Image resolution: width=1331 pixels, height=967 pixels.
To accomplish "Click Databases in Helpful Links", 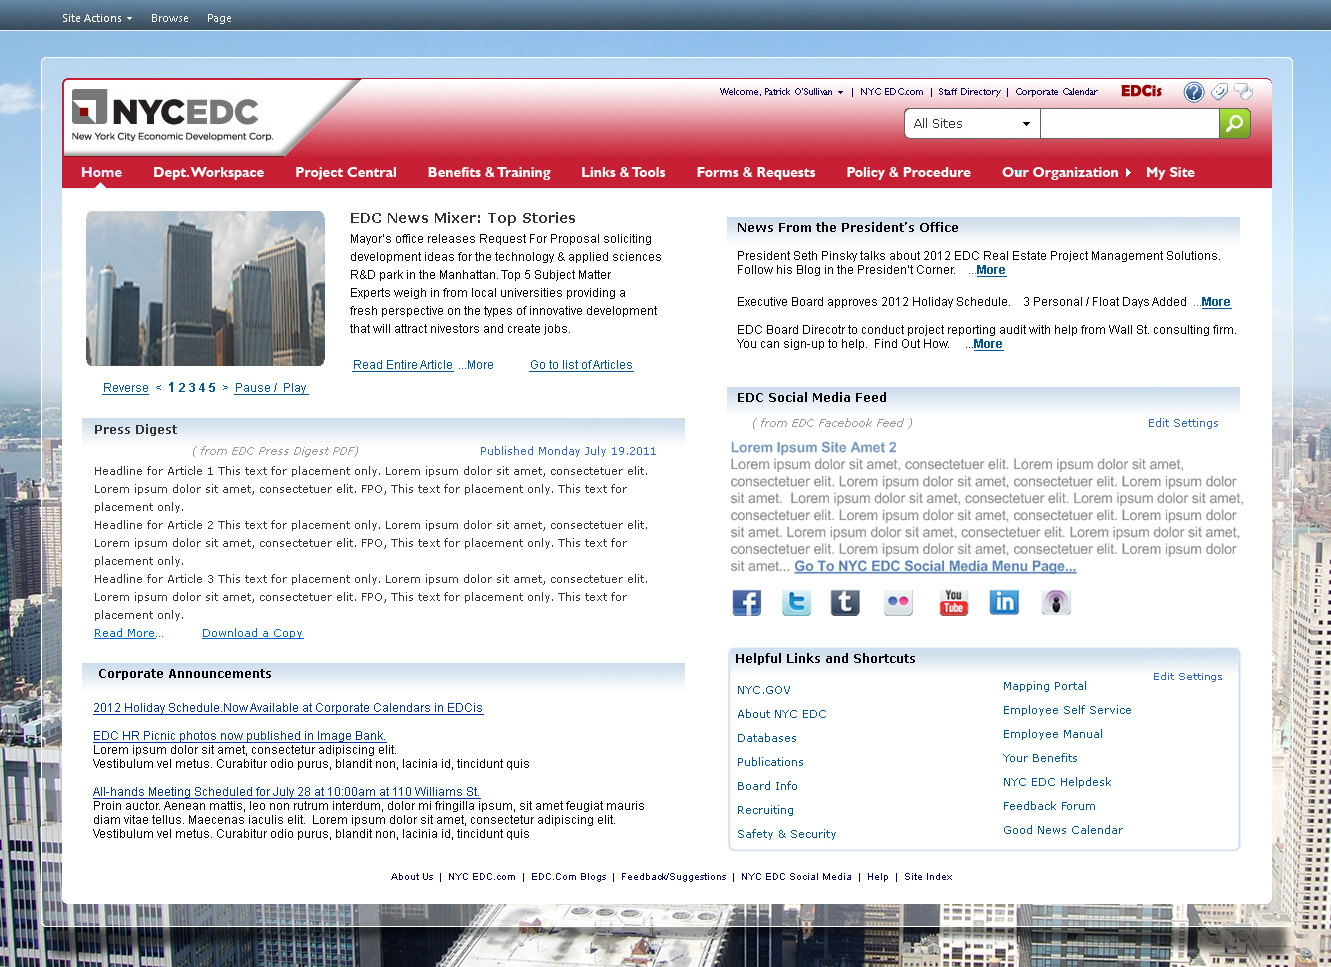I will pos(767,738).
